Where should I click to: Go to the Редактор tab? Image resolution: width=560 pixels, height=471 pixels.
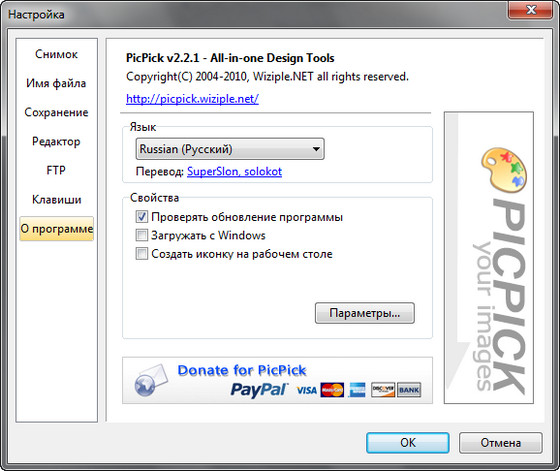click(x=56, y=141)
